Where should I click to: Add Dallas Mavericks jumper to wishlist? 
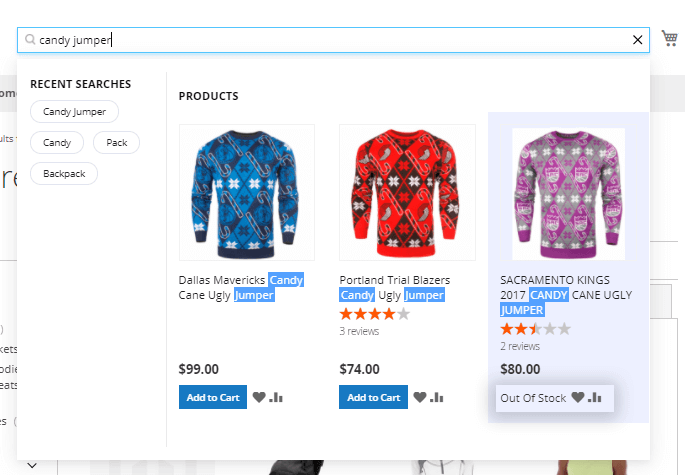pyautogui.click(x=259, y=397)
